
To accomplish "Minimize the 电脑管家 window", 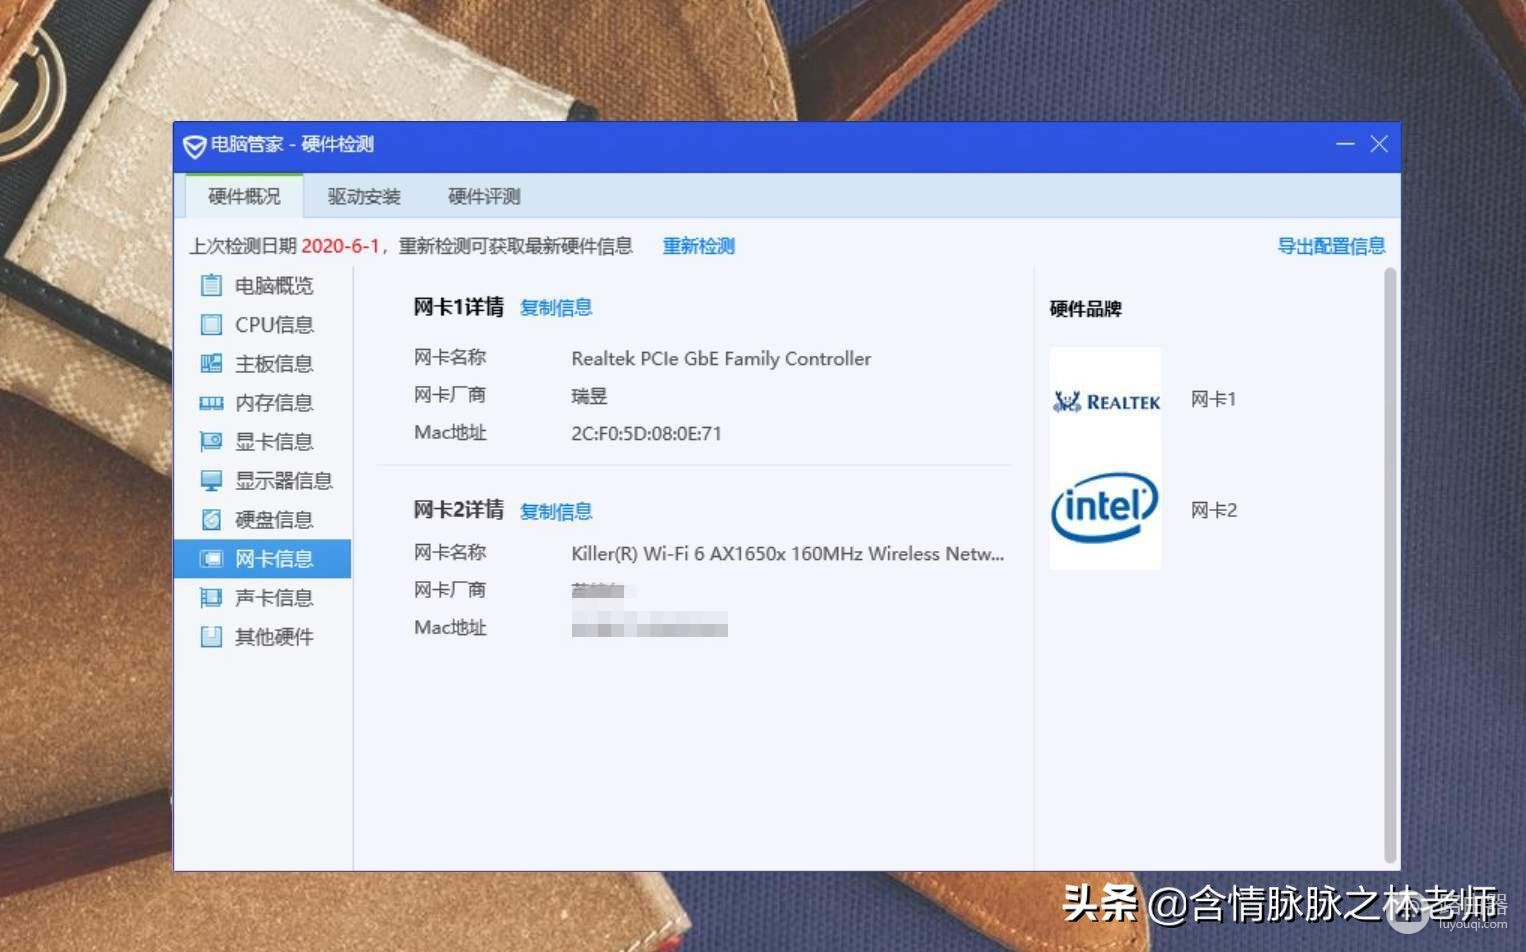I will pos(1345,144).
